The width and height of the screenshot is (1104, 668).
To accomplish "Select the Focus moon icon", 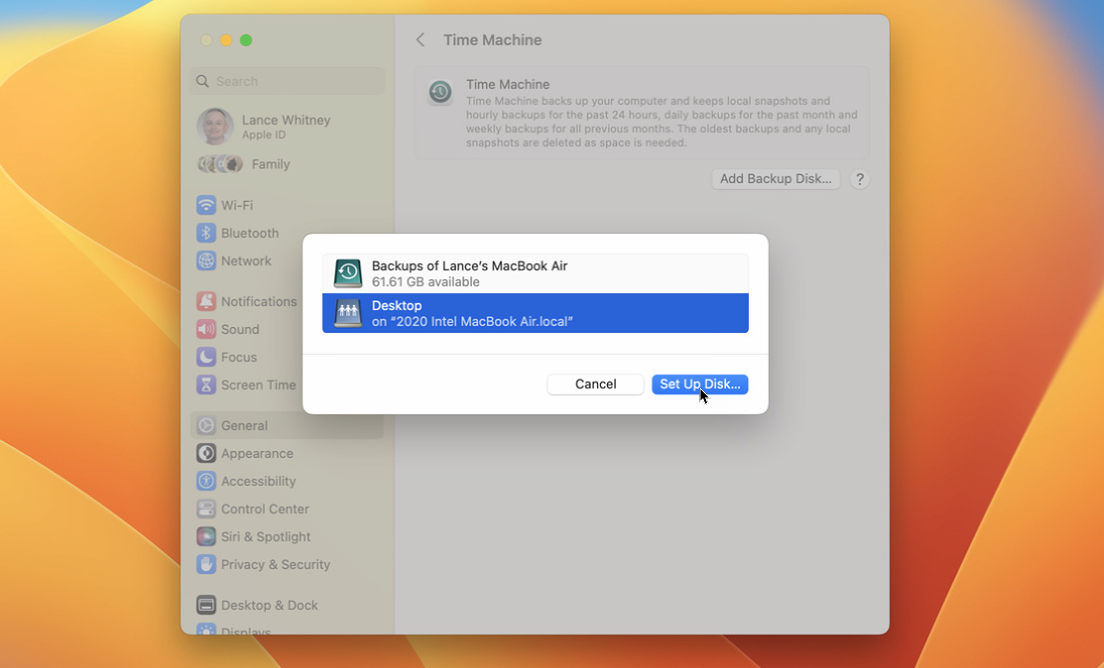I will (207, 357).
